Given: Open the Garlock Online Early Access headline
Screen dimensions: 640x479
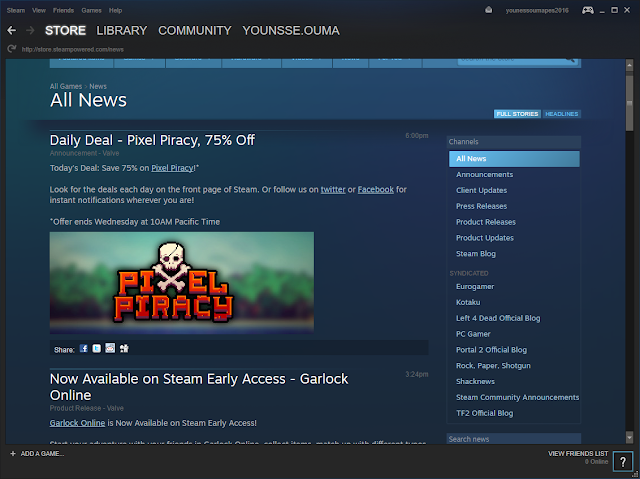Looking at the screenshot, I should pyautogui.click(x=199, y=387).
